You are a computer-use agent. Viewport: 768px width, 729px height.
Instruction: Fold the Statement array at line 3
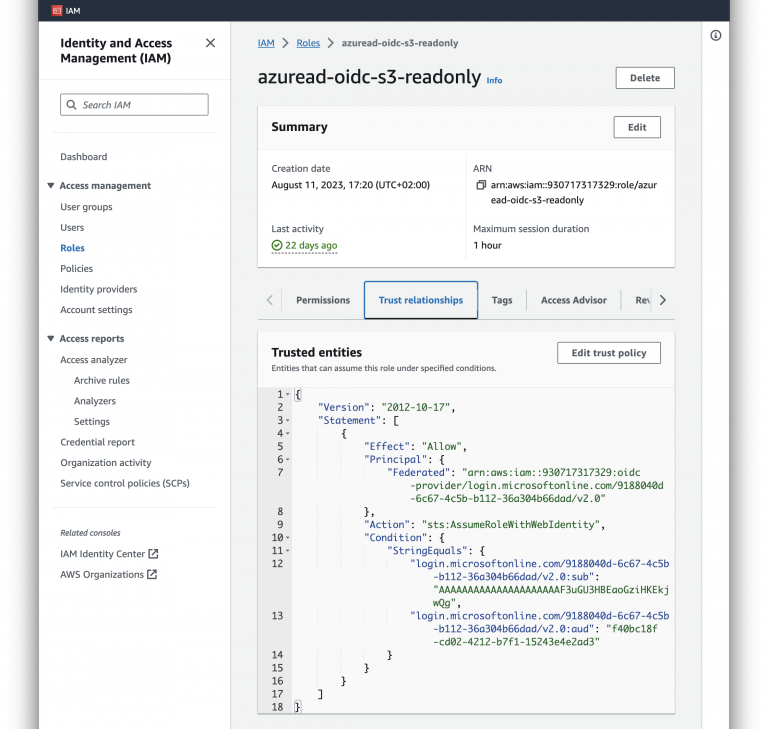pos(288,421)
